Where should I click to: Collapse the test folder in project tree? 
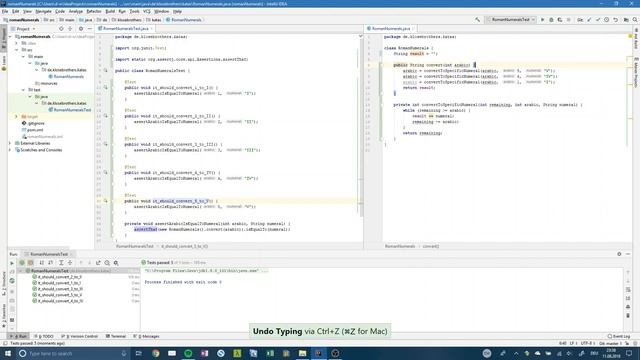23,90
